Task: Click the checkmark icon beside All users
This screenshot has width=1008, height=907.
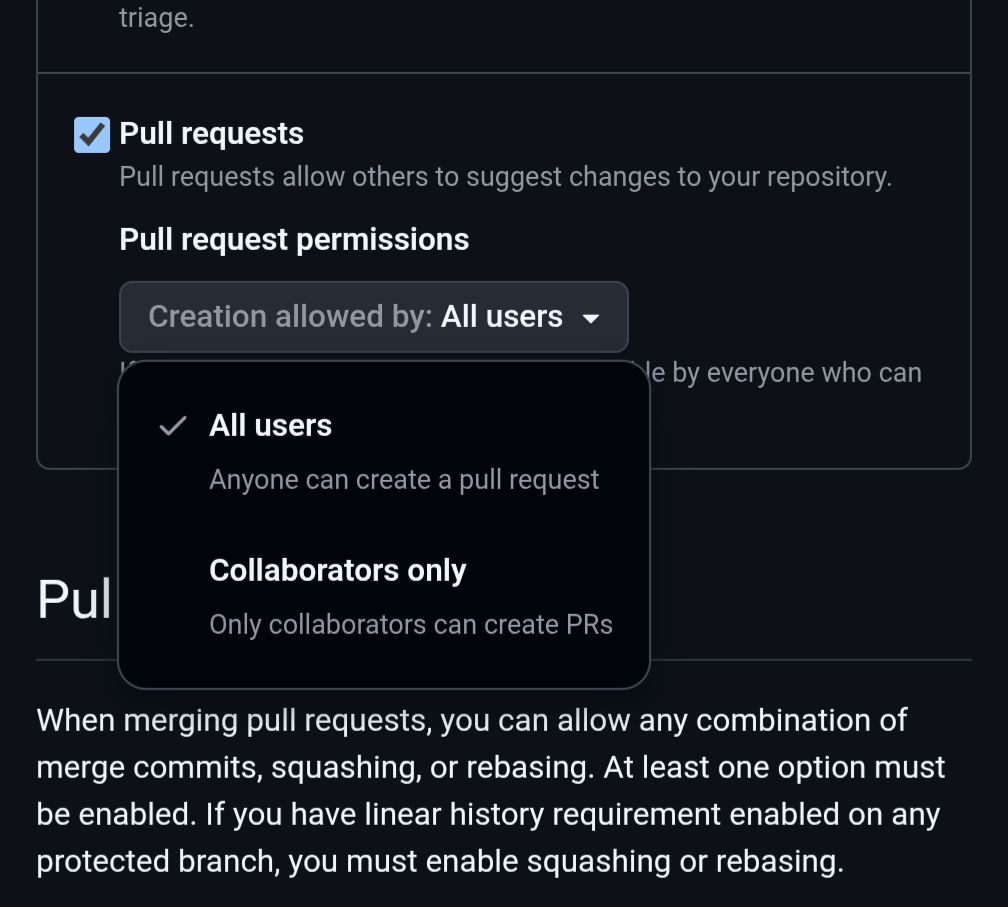Action: [x=173, y=426]
